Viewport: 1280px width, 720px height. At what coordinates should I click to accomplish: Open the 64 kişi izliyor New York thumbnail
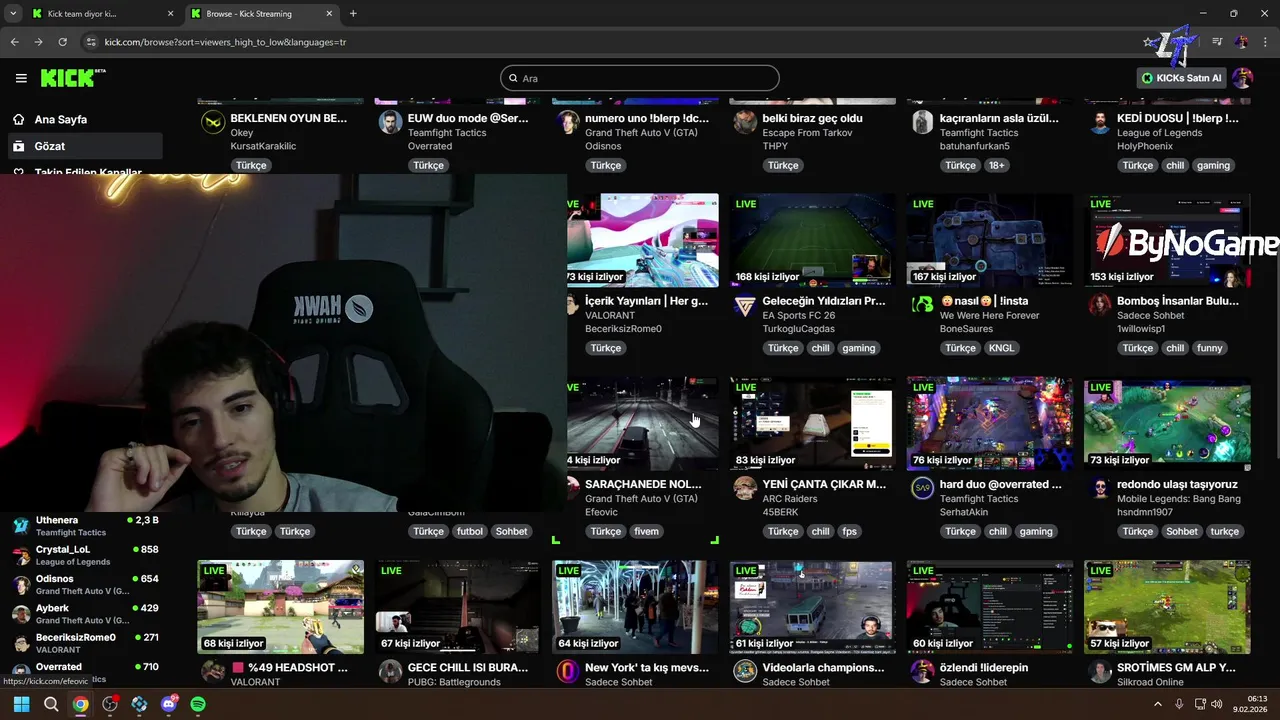pyautogui.click(x=635, y=607)
